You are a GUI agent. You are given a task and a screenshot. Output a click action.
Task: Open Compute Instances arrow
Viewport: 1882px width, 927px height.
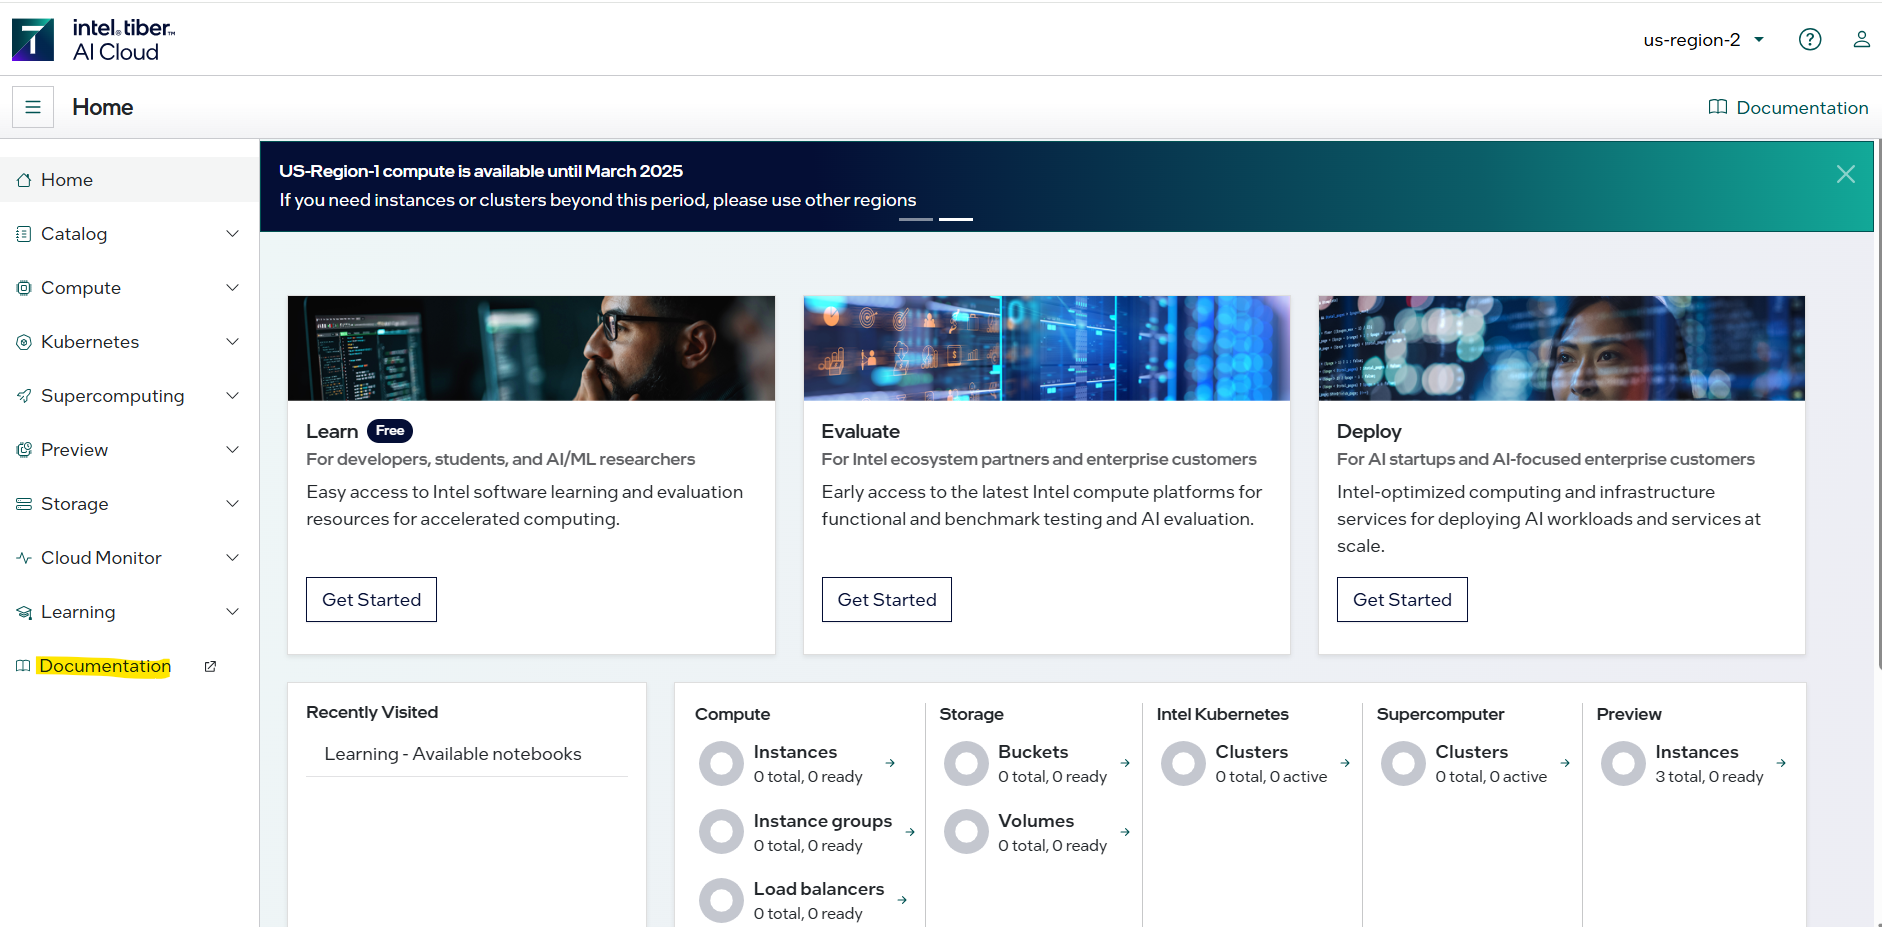pyautogui.click(x=890, y=763)
